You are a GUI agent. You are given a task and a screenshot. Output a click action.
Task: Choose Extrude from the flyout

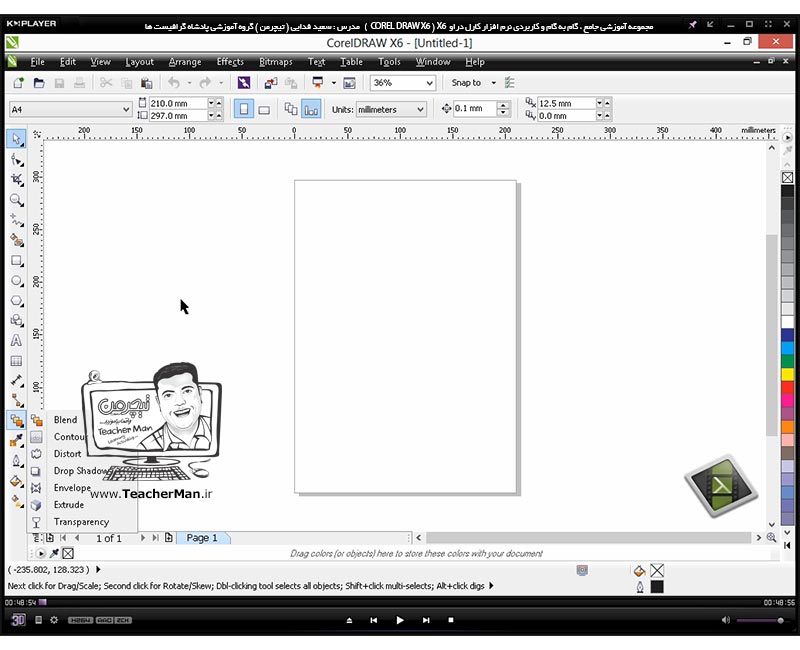(x=69, y=505)
